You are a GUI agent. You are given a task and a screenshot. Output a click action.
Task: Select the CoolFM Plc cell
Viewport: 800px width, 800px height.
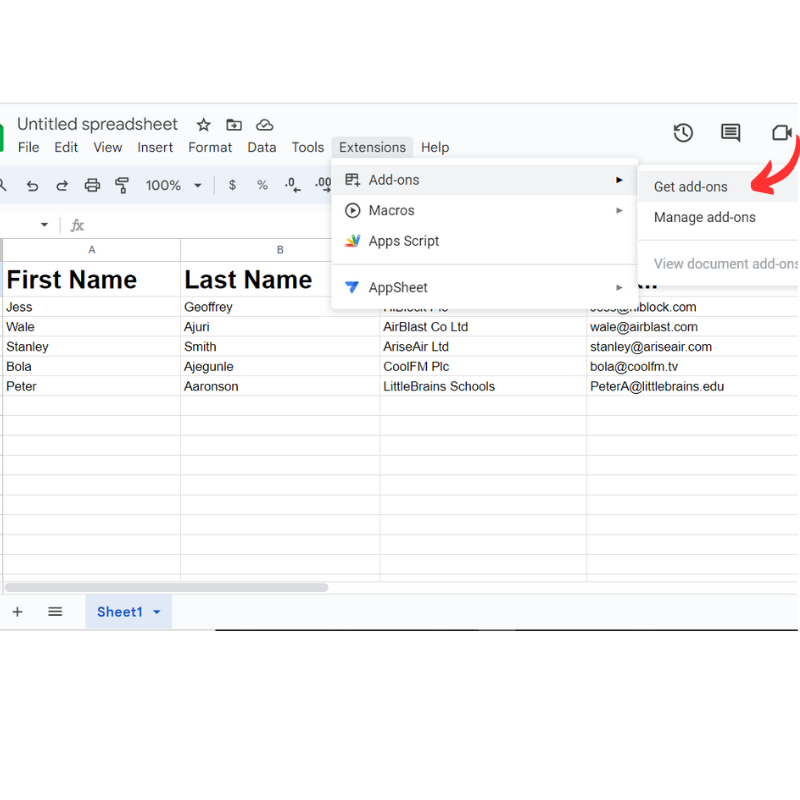483,367
